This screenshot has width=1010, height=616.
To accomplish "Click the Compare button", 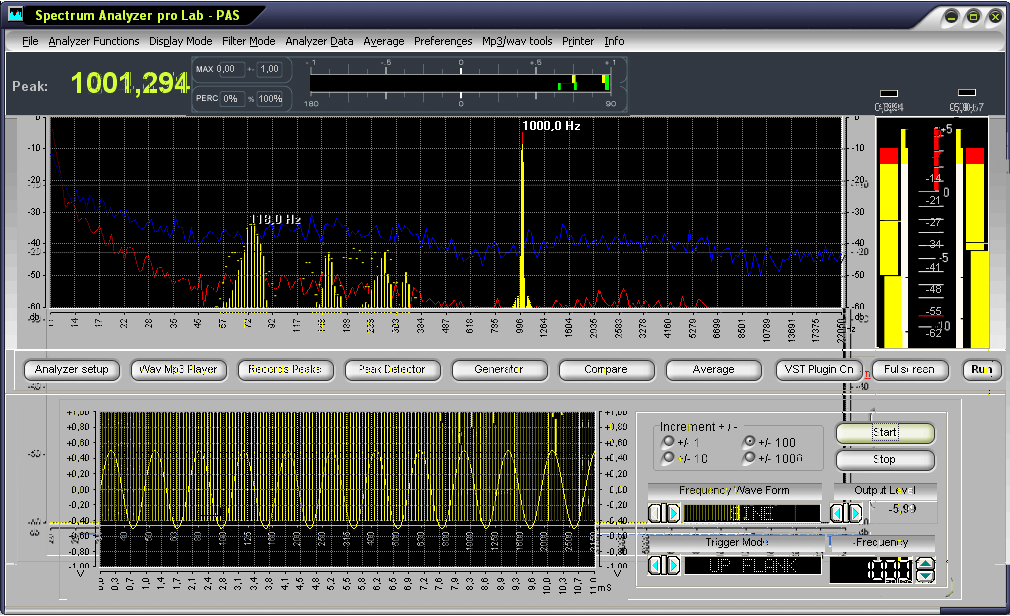I will point(606,370).
